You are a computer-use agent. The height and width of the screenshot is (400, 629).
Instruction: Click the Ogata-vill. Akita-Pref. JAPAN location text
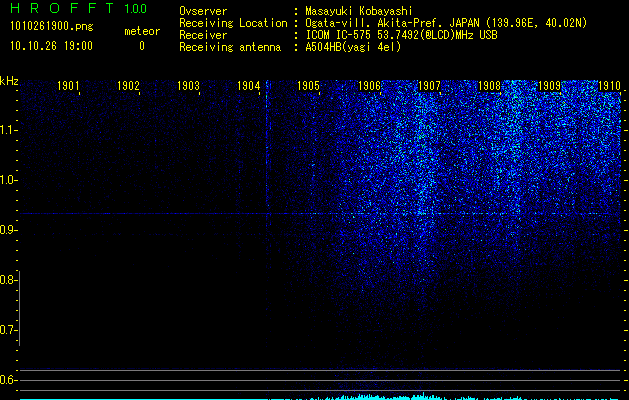coord(446,23)
